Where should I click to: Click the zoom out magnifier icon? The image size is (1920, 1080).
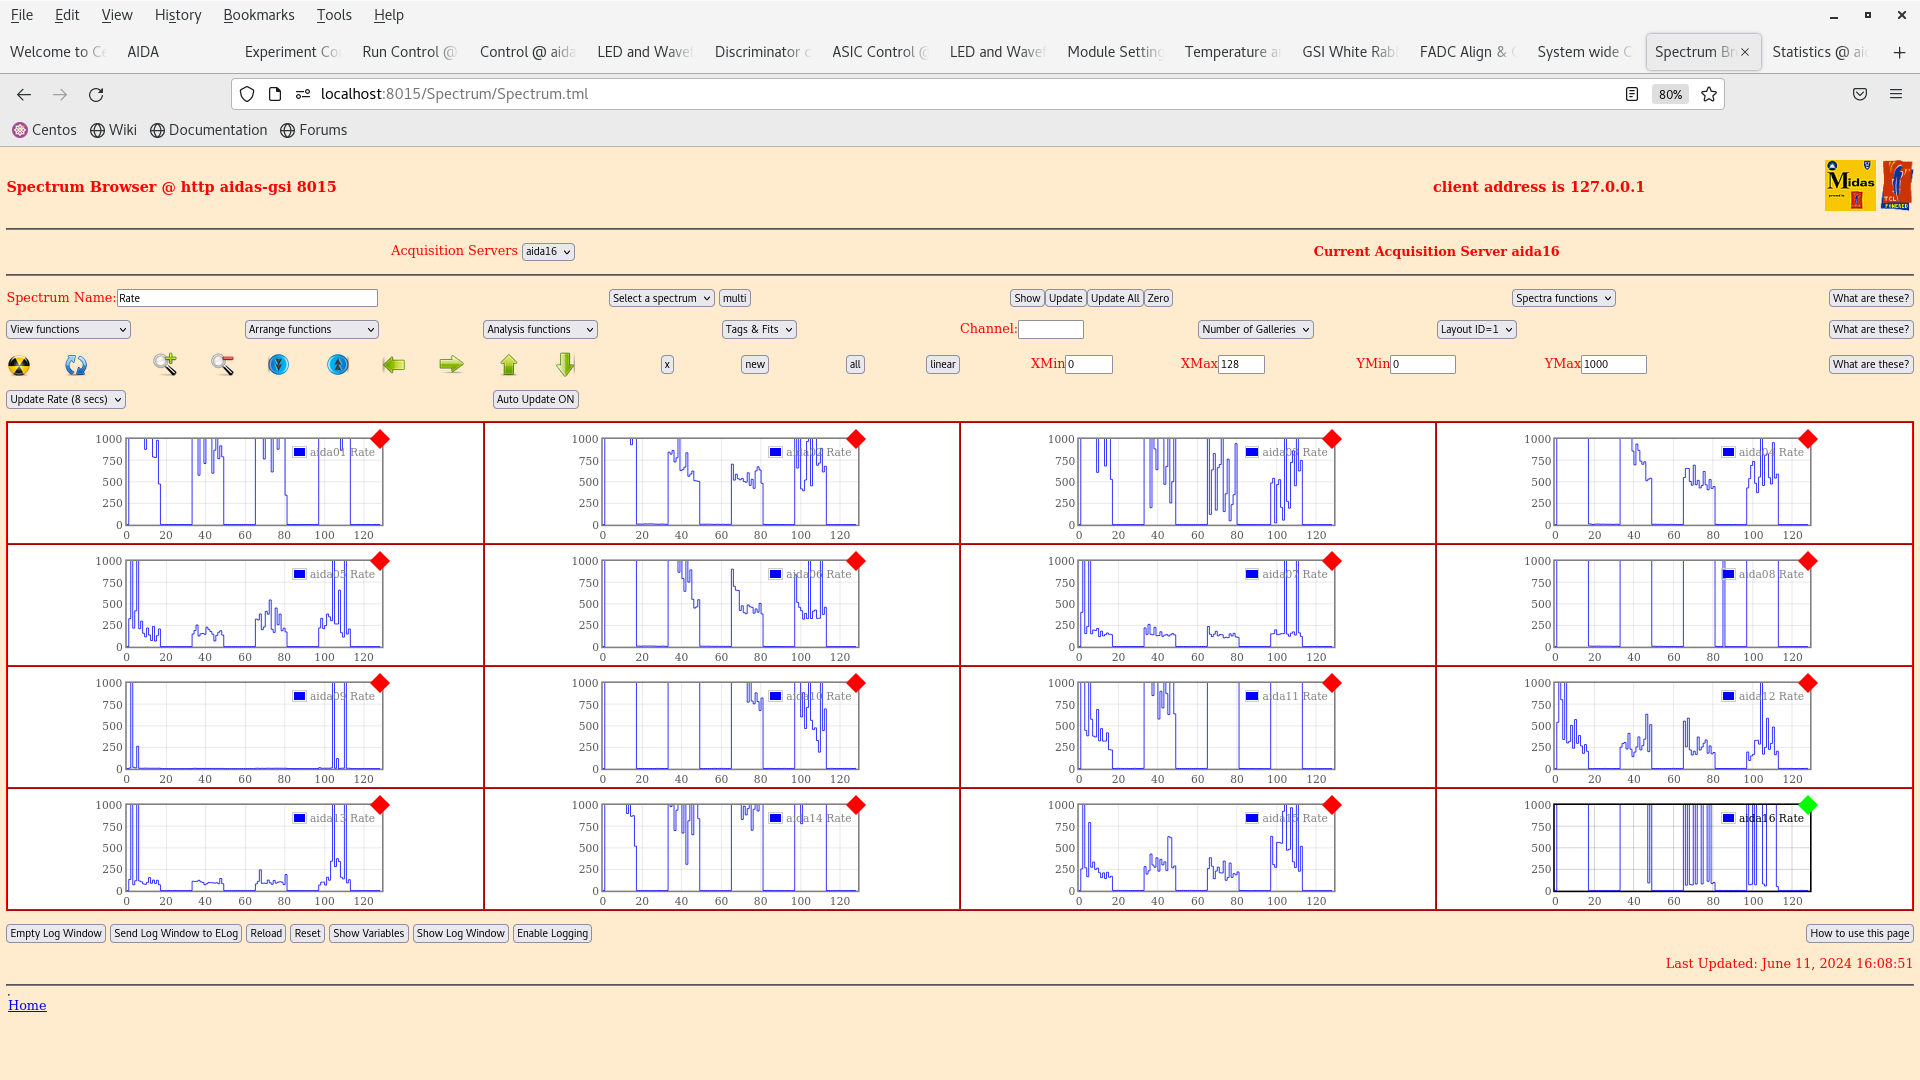222,365
